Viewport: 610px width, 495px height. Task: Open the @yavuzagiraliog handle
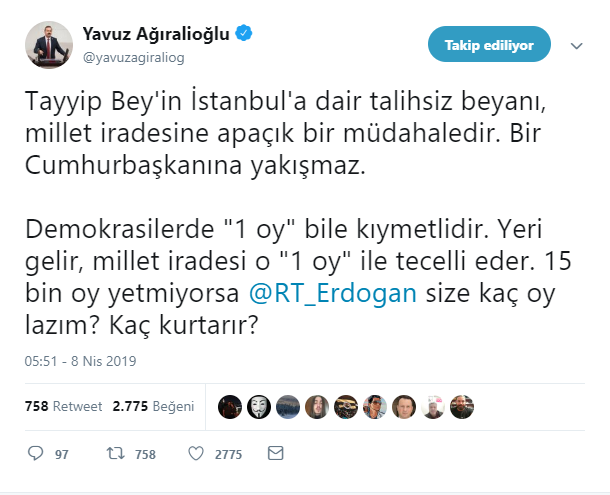(133, 58)
